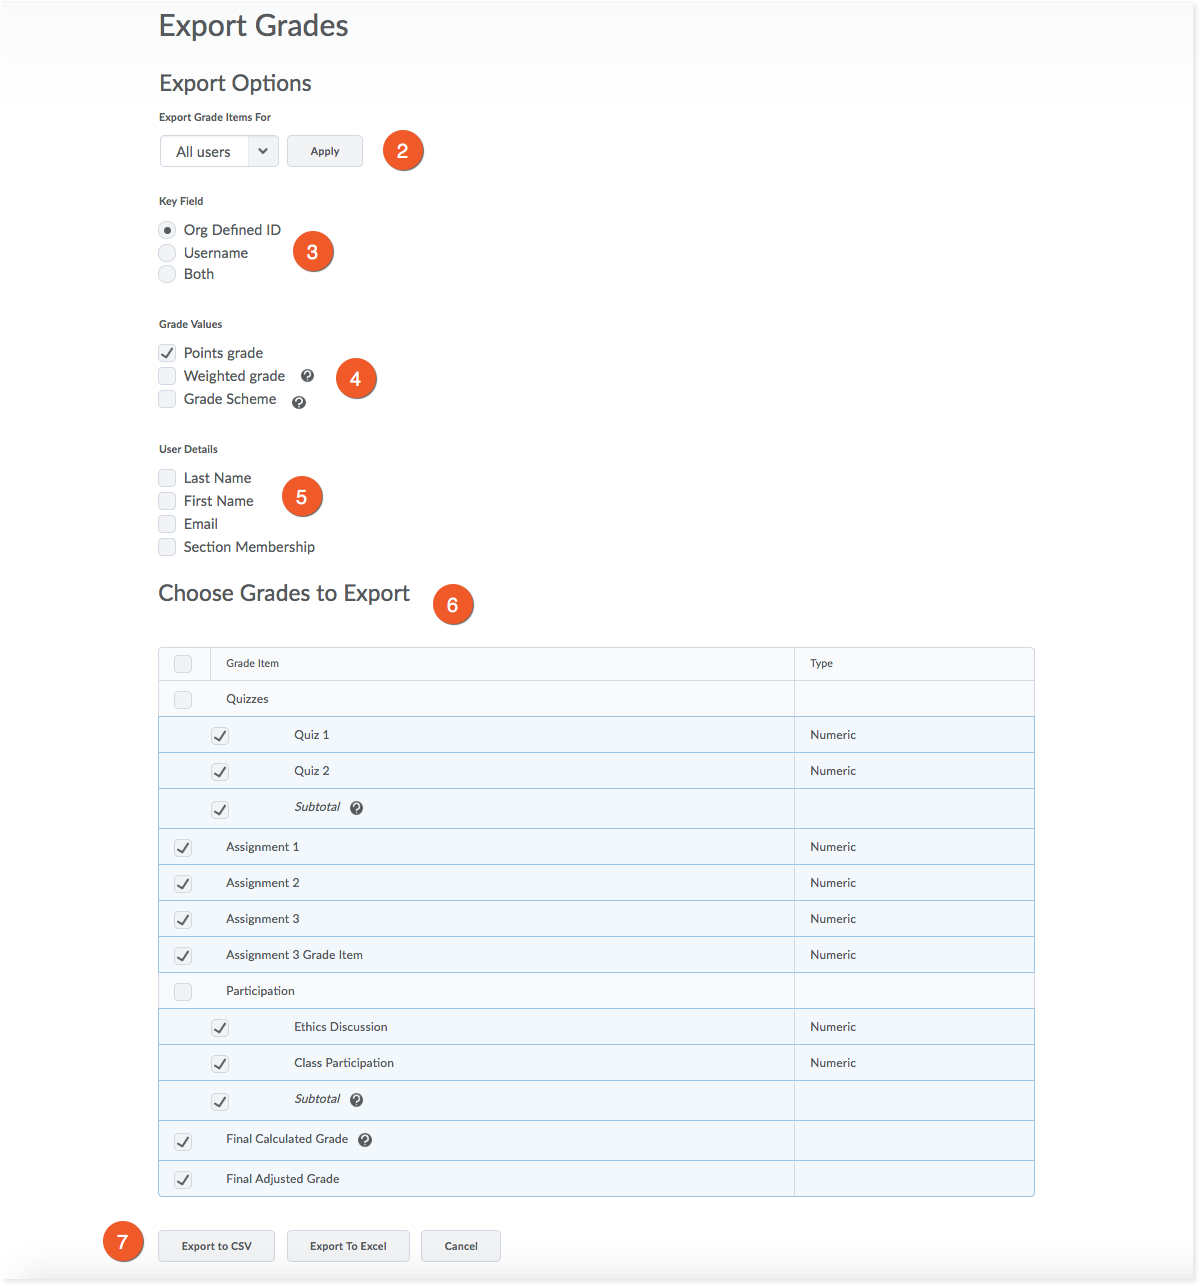This screenshot has width=1200, height=1286.
Task: Check the Last Name user detail
Action: pos(167,478)
